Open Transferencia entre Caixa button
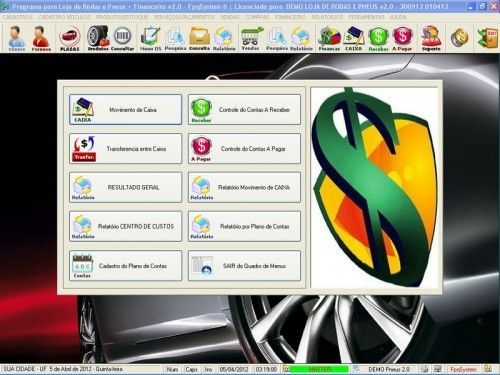This screenshot has height=375, width=500. point(126,149)
